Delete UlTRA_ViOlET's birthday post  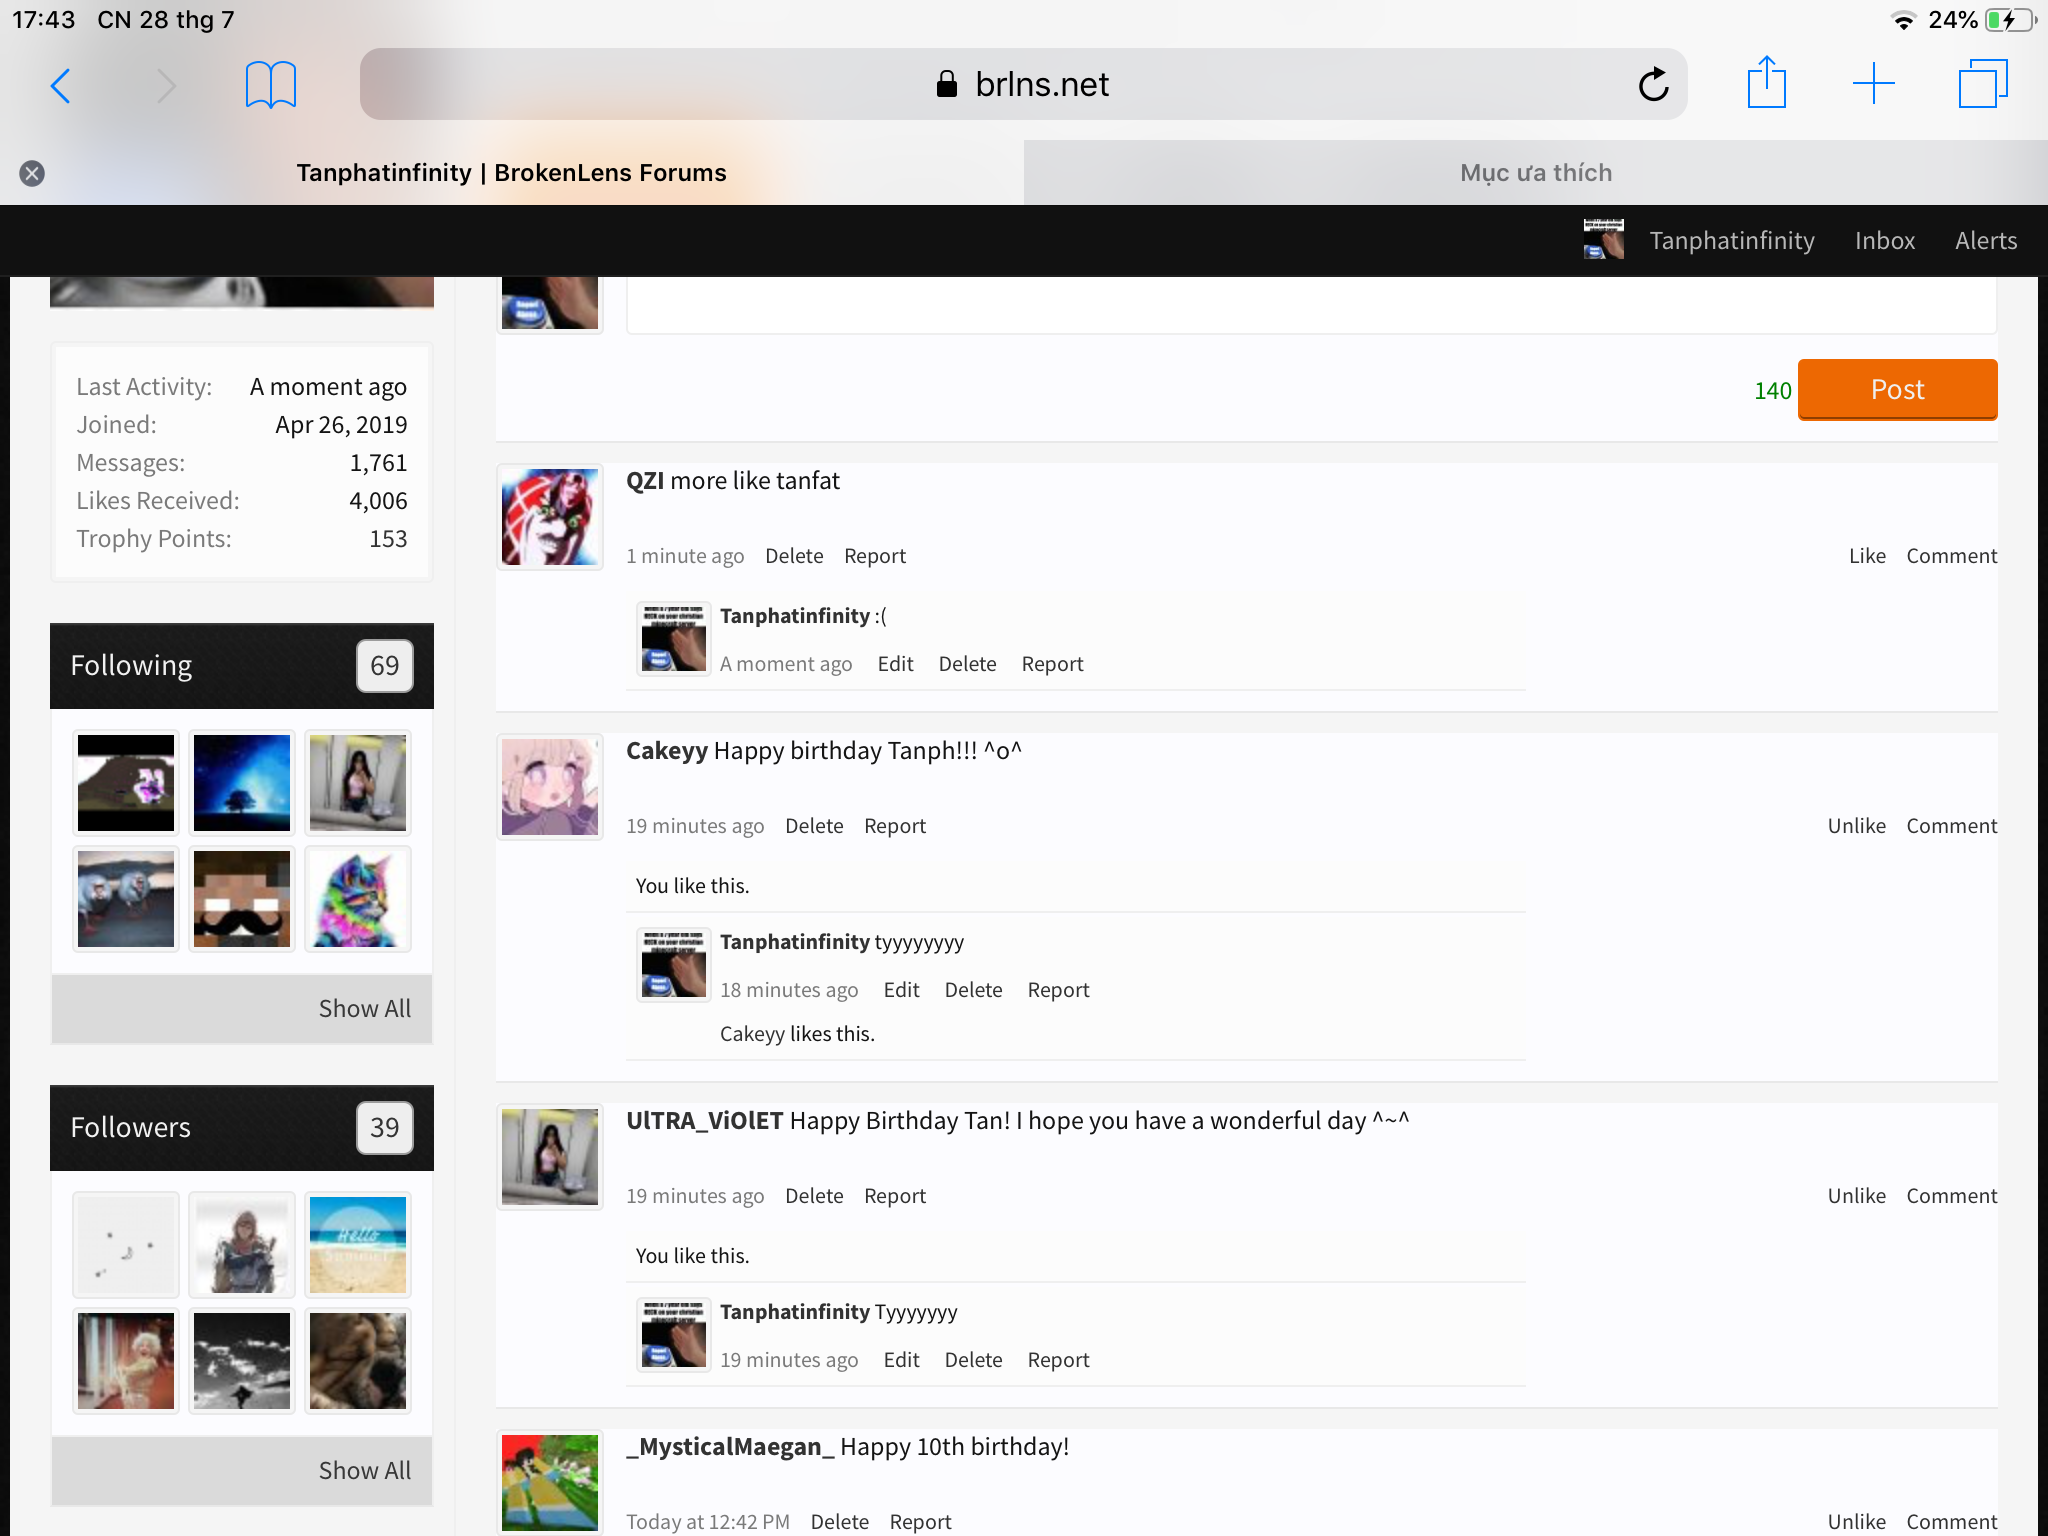(814, 1196)
